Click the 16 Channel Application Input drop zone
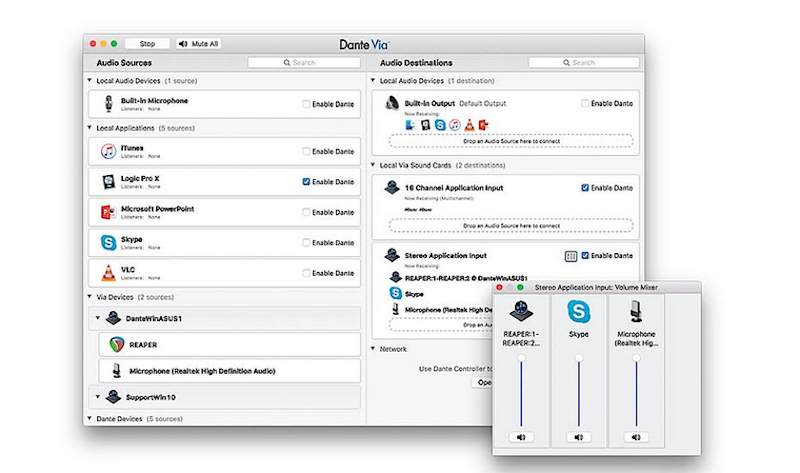 click(511, 226)
